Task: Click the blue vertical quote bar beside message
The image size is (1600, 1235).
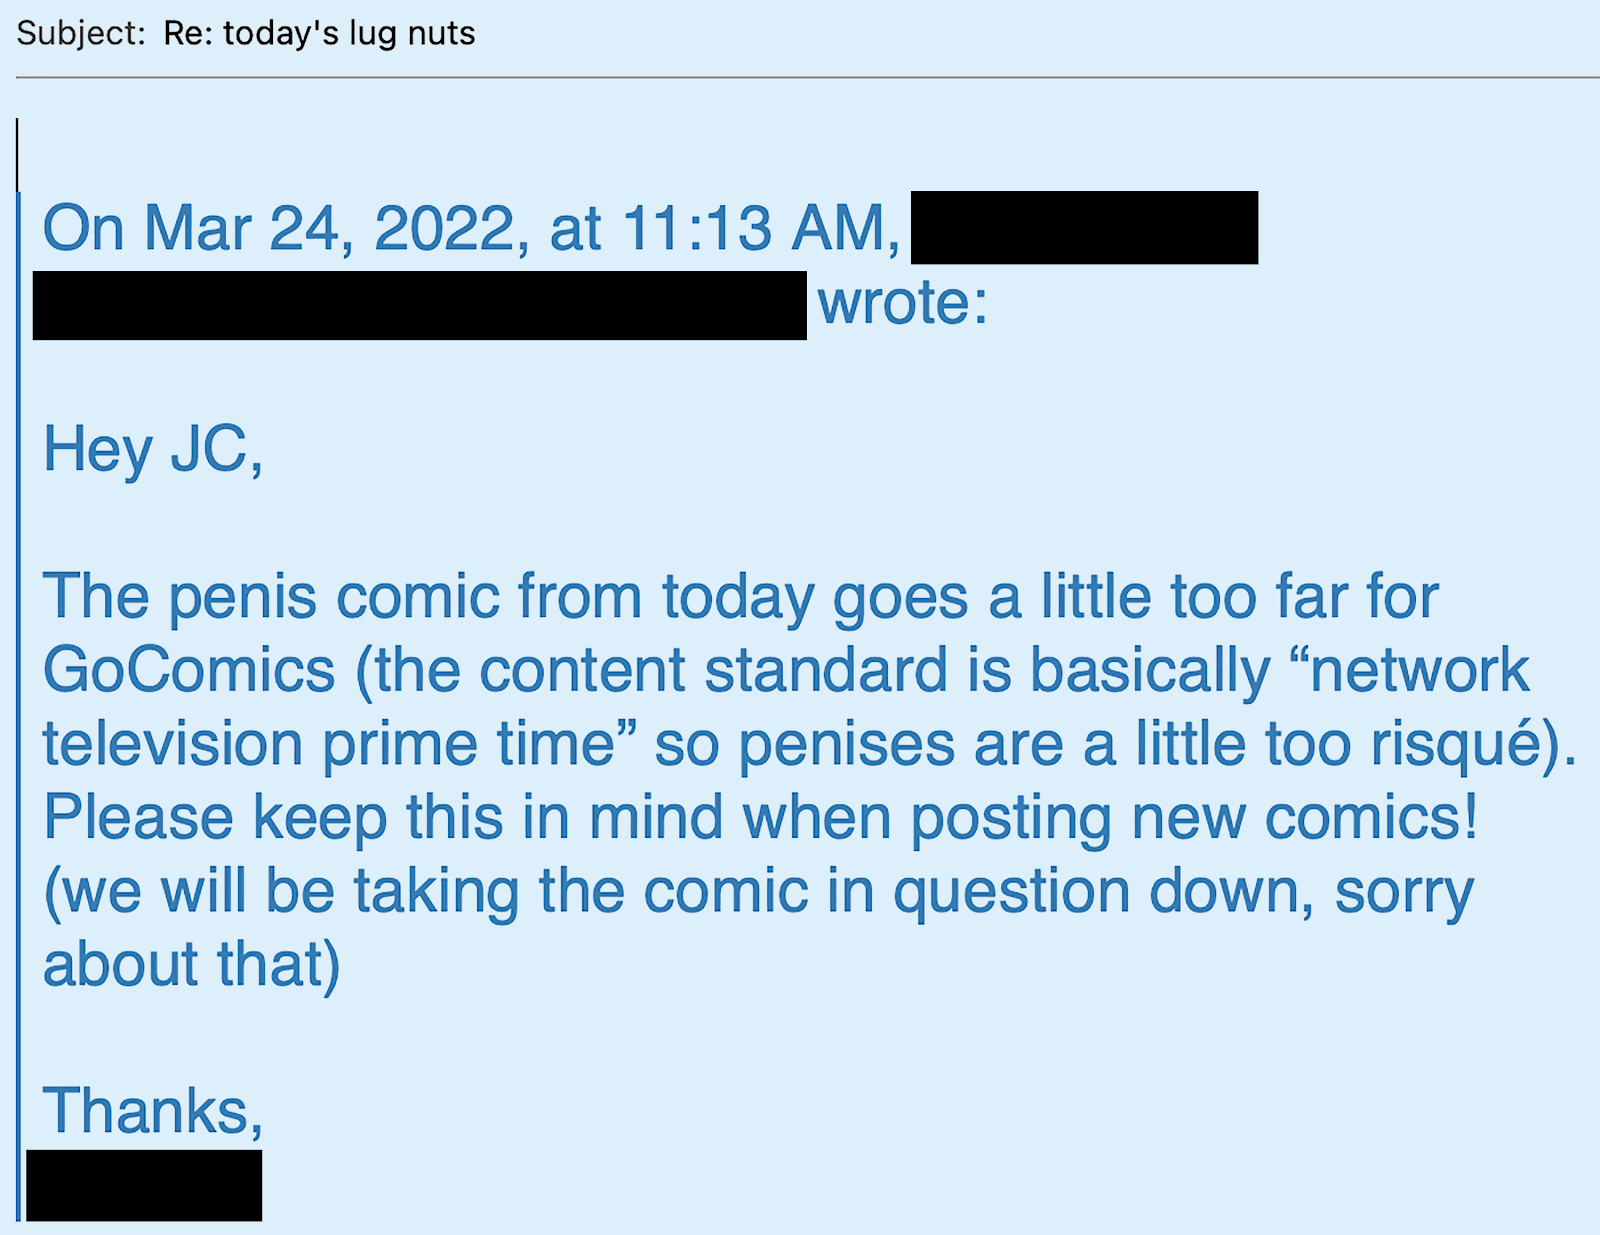Action: point(18,706)
